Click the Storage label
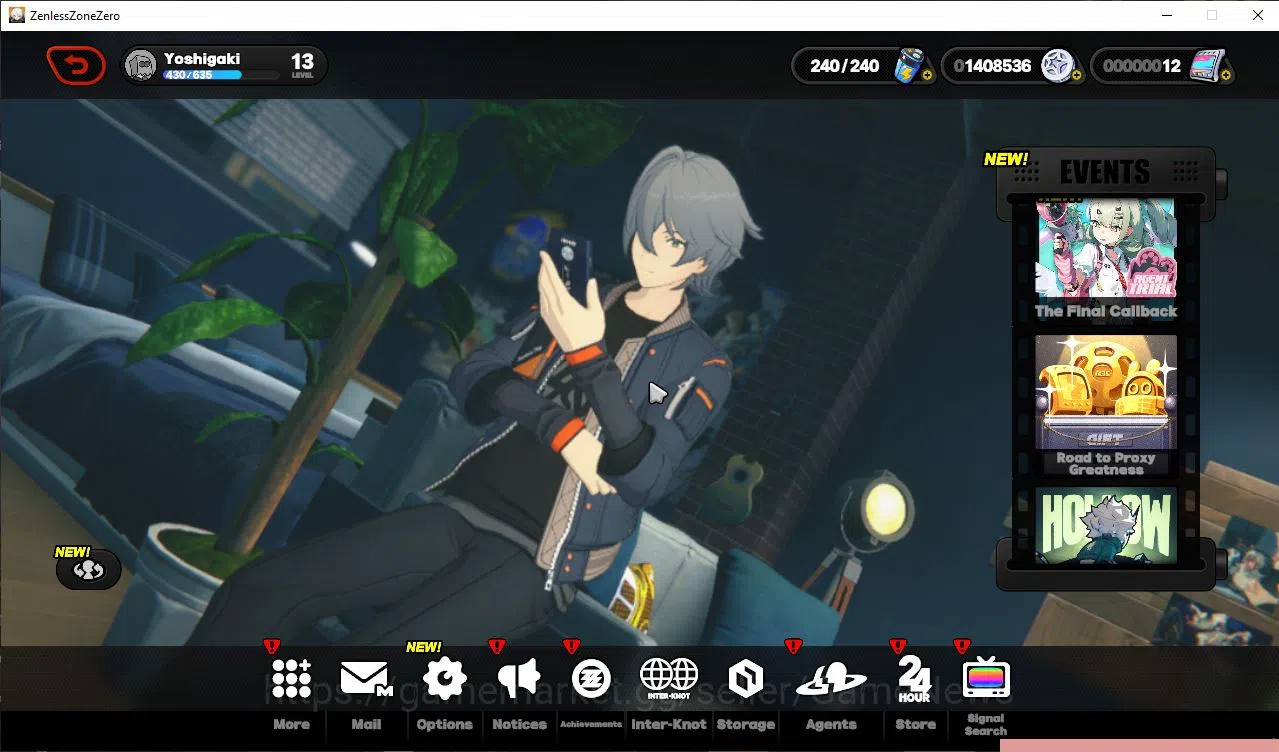 tap(745, 724)
